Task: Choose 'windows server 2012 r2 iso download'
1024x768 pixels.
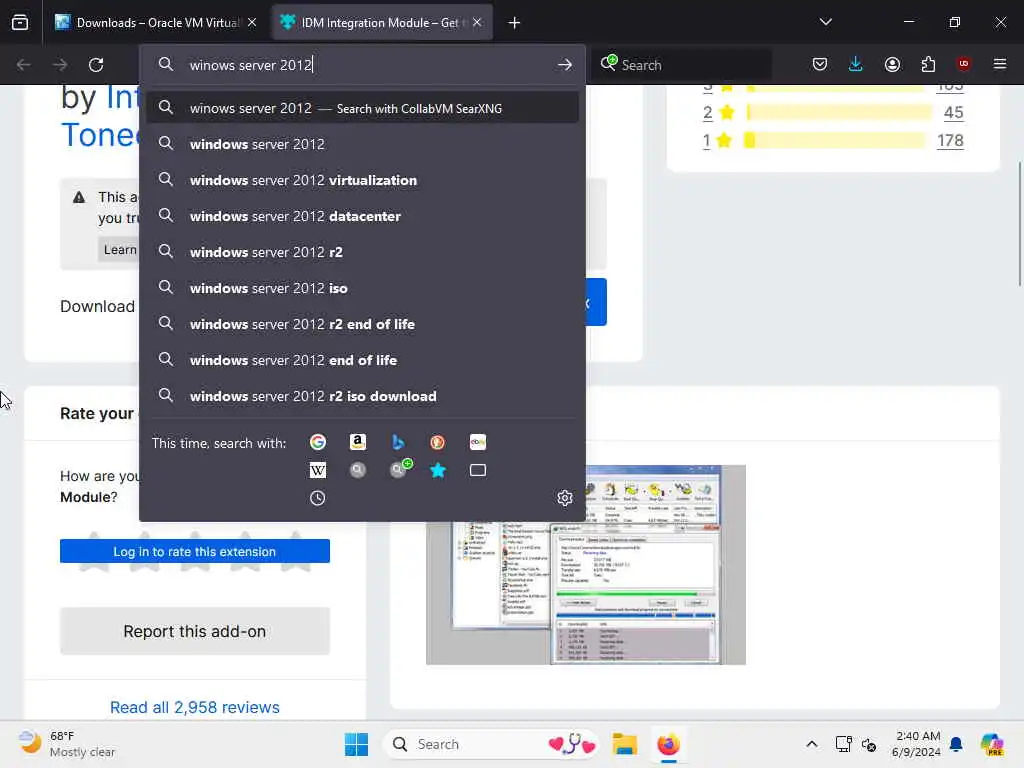Action: [362, 396]
